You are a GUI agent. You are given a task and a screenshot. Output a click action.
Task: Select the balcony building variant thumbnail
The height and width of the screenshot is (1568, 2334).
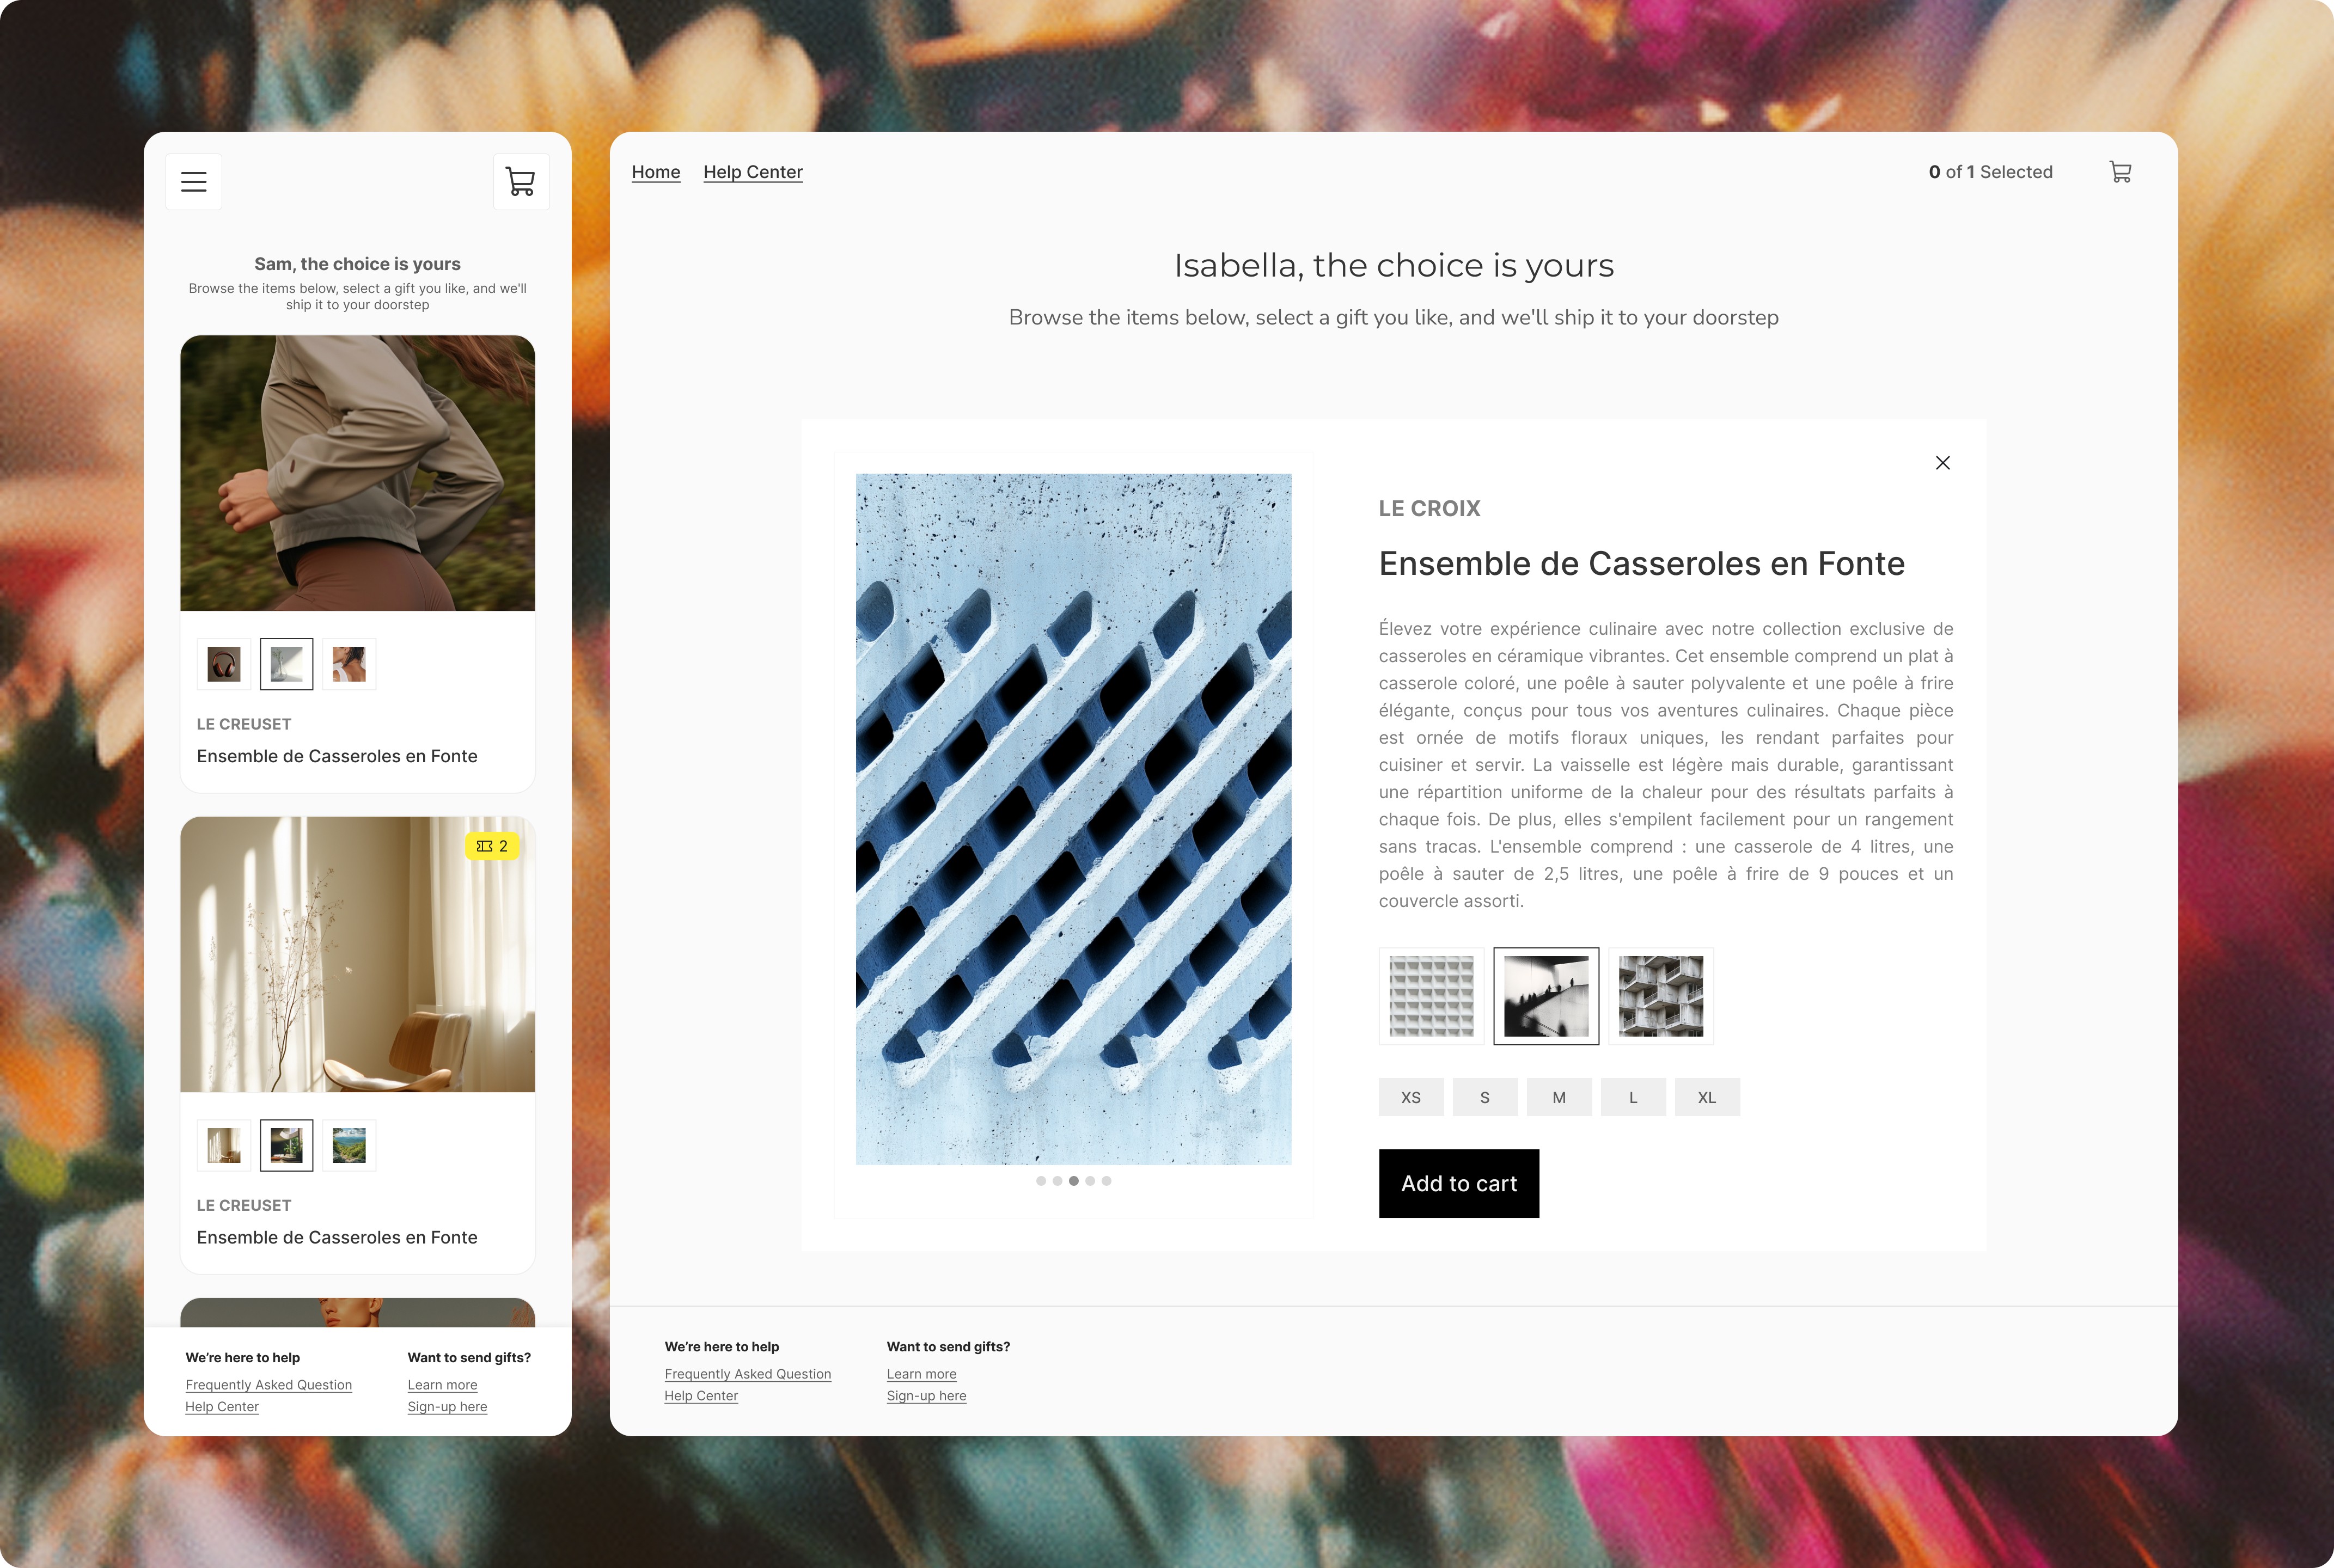point(1661,996)
